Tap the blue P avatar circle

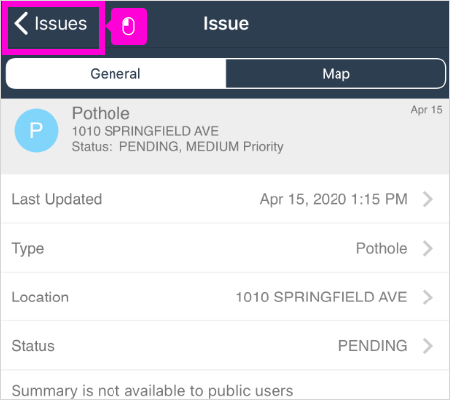point(36,130)
